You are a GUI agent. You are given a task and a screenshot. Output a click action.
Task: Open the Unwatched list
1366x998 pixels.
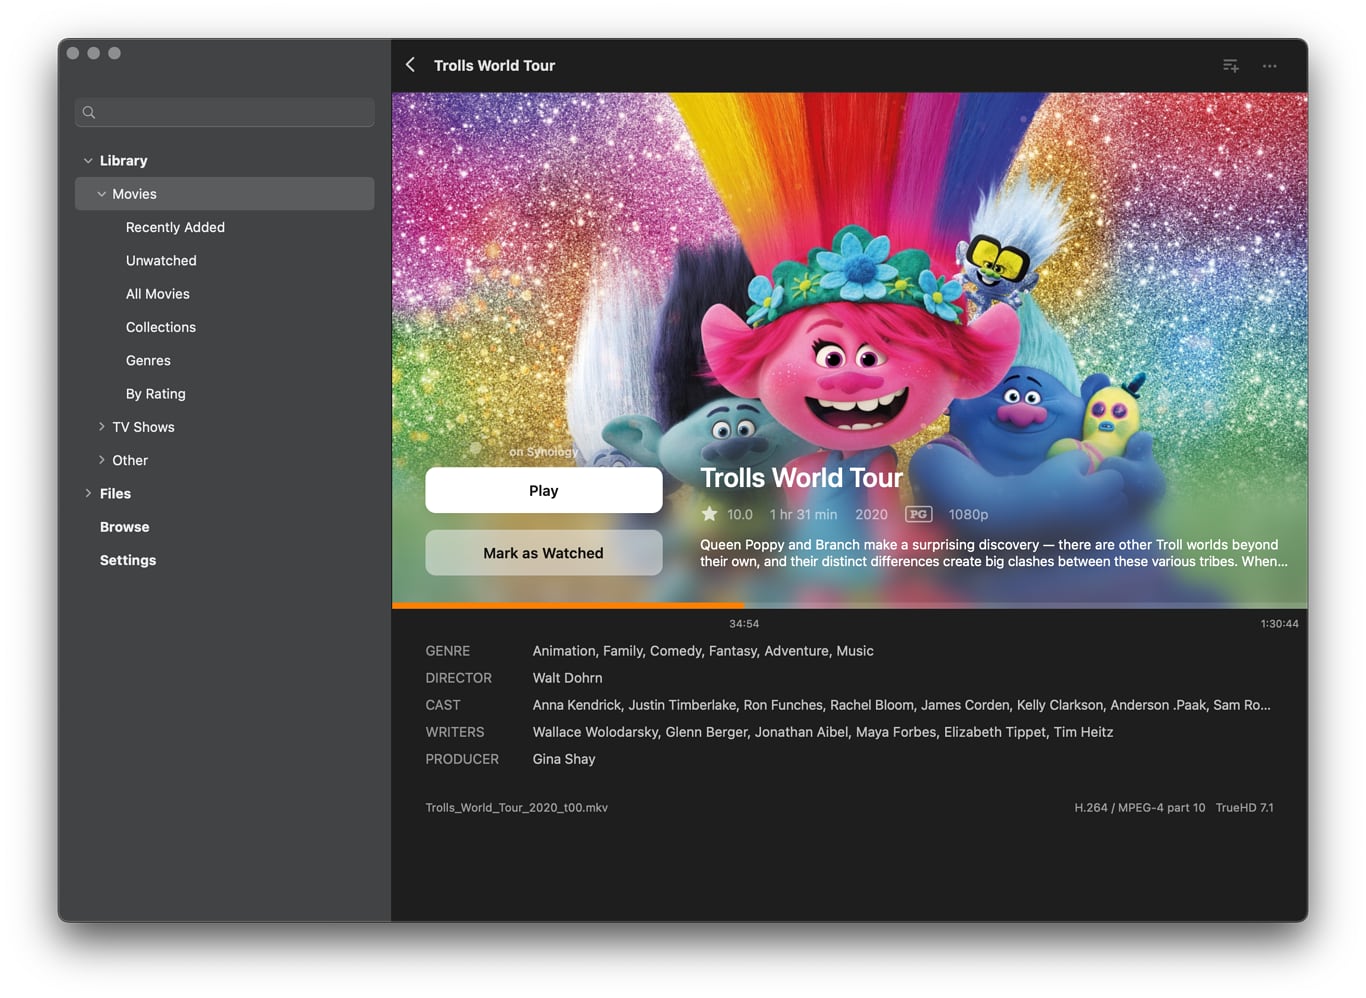[x=161, y=260]
